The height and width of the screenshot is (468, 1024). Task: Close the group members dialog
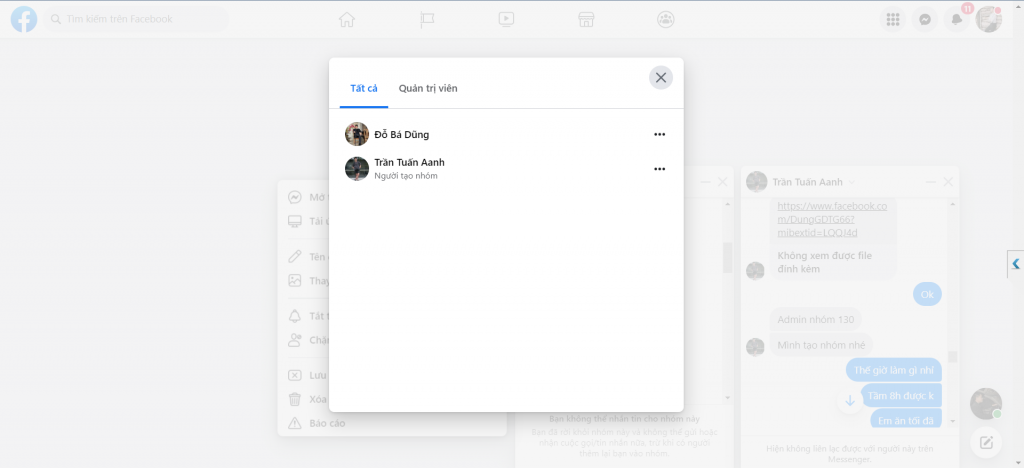pos(660,77)
